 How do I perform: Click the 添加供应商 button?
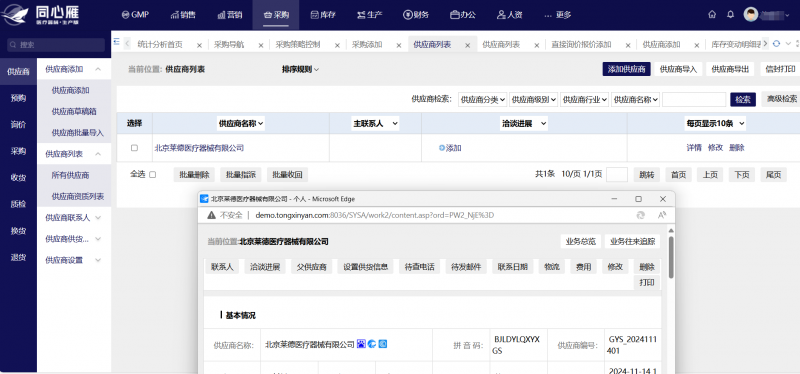click(627, 69)
